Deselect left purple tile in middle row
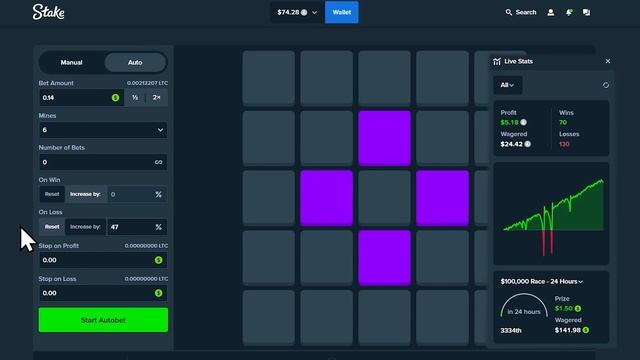This screenshot has width=640, height=360. click(327, 198)
